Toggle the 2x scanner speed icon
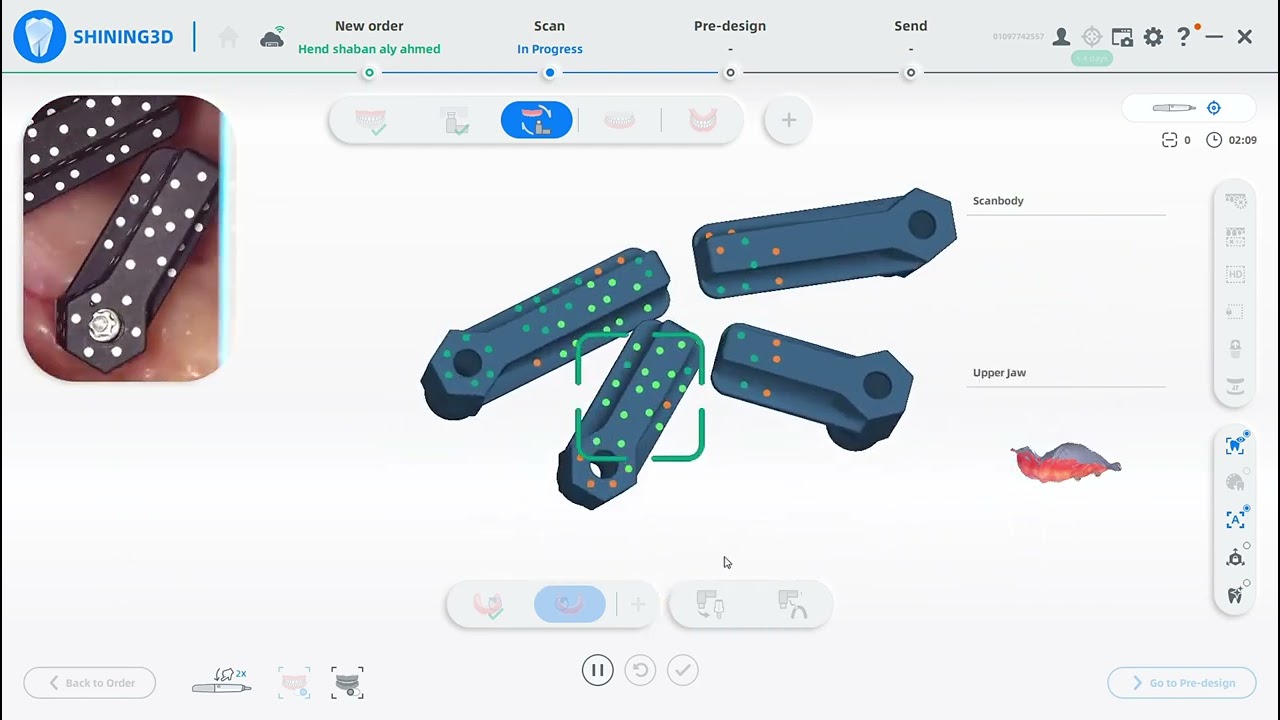This screenshot has height=720, width=1280. point(221,682)
